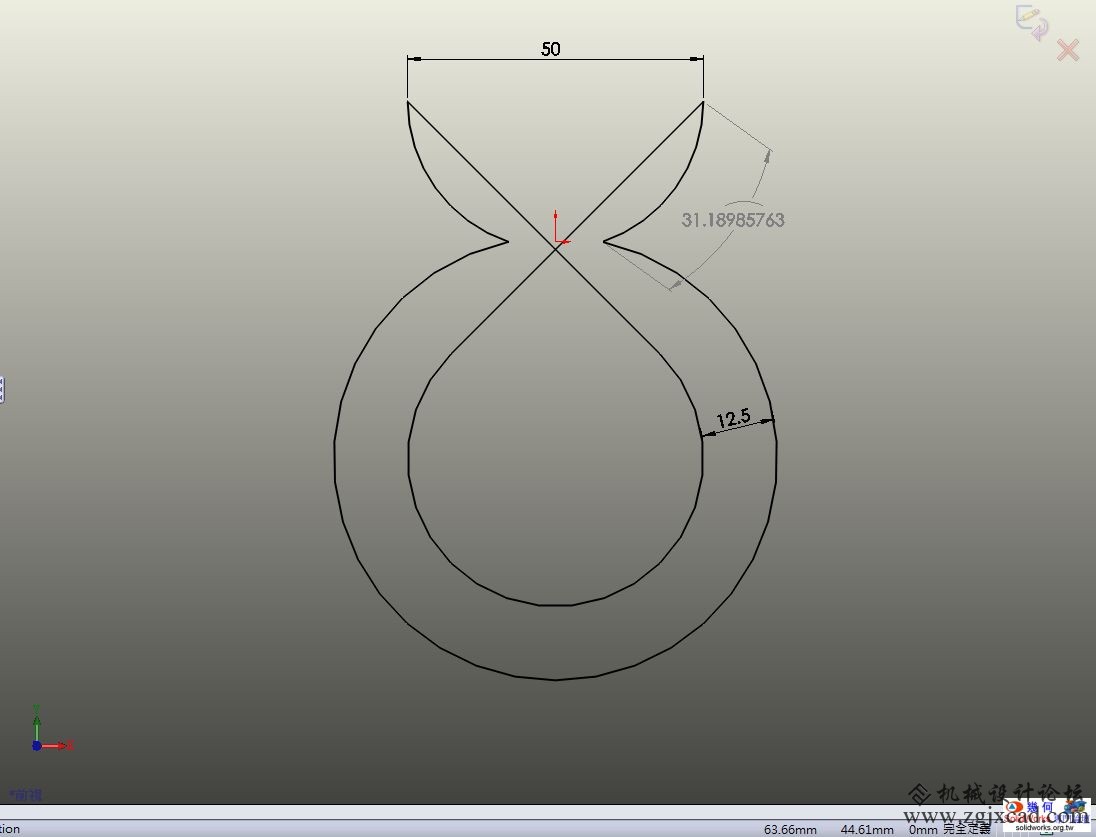Click the 0mm value in status bar
Image resolution: width=1096 pixels, height=837 pixels.
click(x=923, y=829)
